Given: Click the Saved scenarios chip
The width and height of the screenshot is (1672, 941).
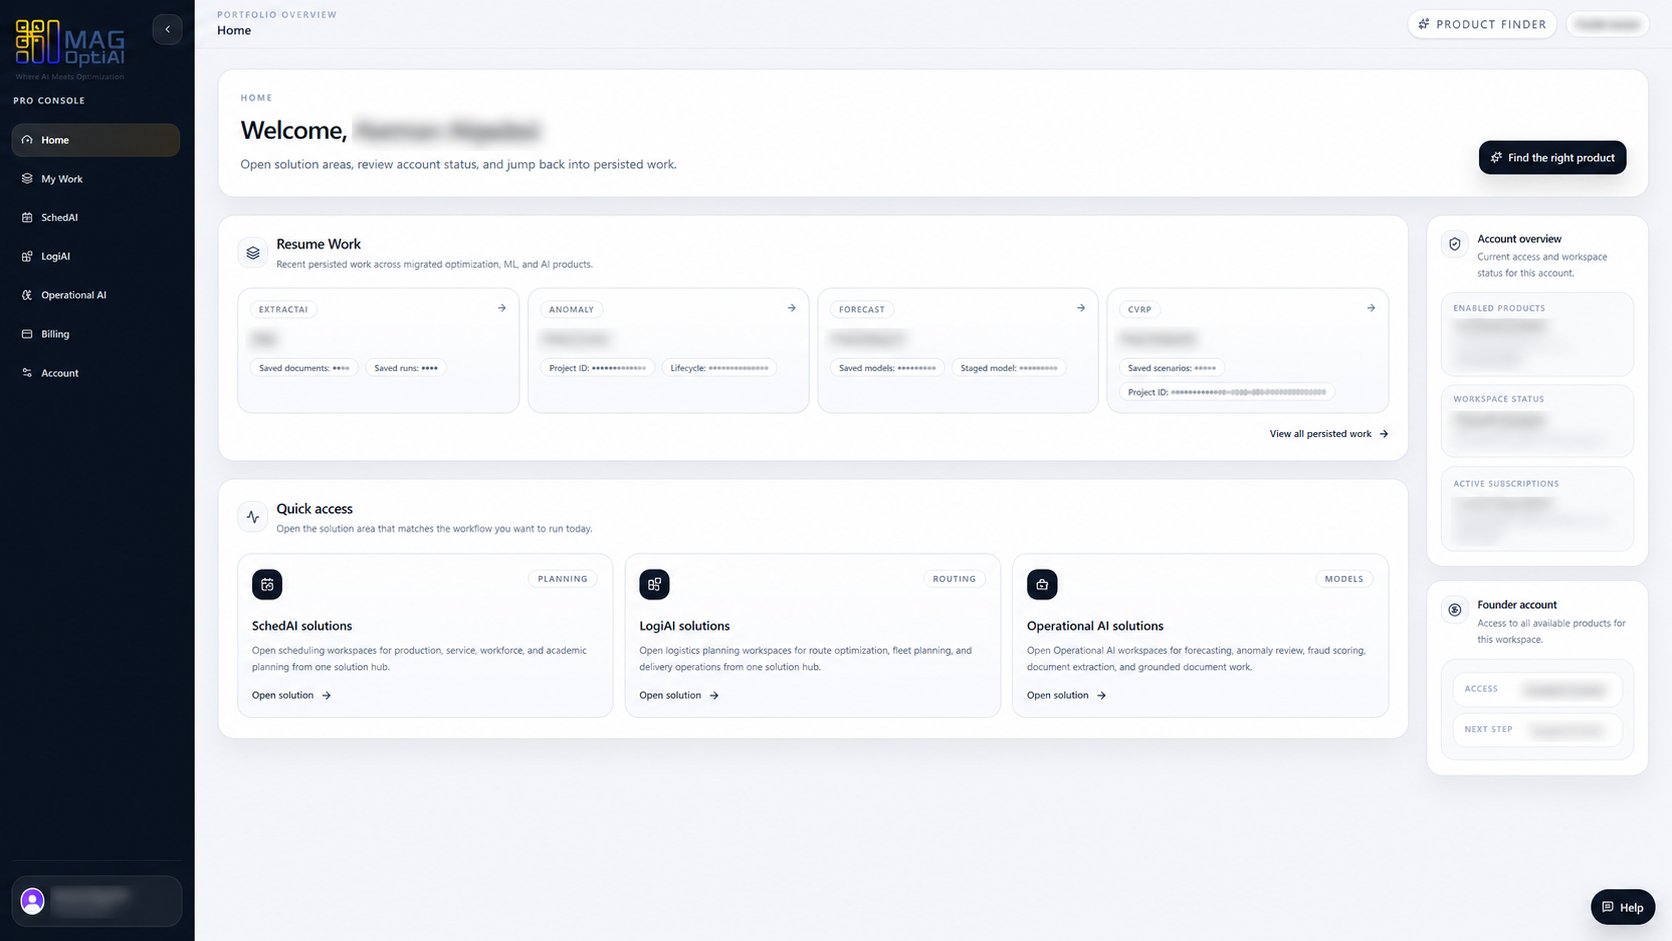Looking at the screenshot, I should click(1172, 368).
